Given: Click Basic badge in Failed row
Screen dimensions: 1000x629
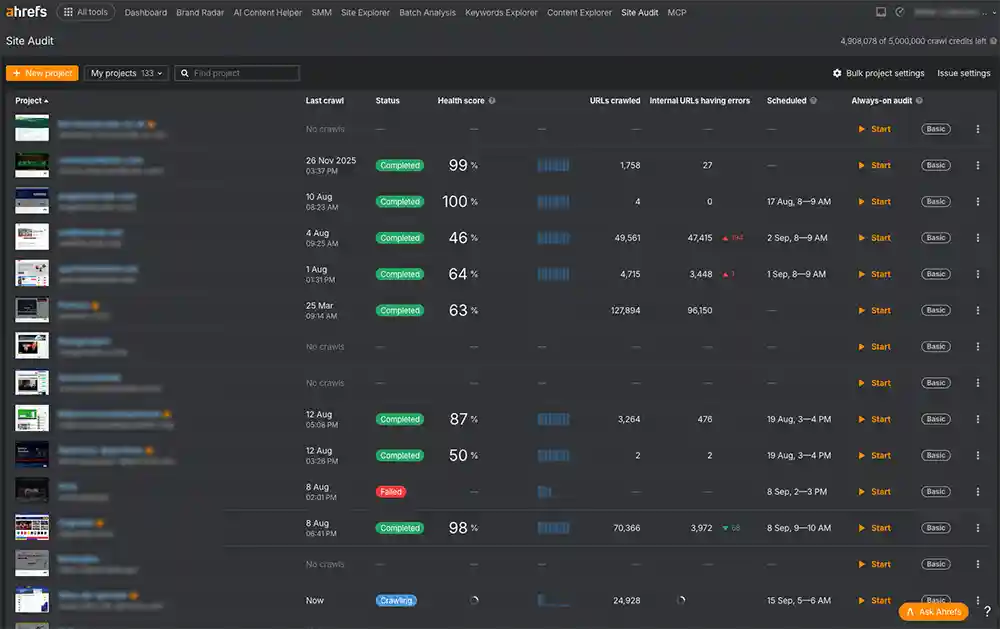Looking at the screenshot, I should [x=936, y=492].
